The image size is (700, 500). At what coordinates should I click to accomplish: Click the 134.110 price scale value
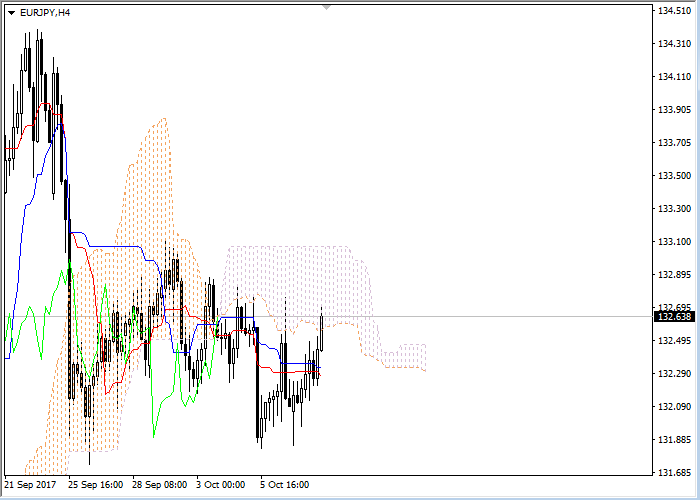click(x=675, y=77)
